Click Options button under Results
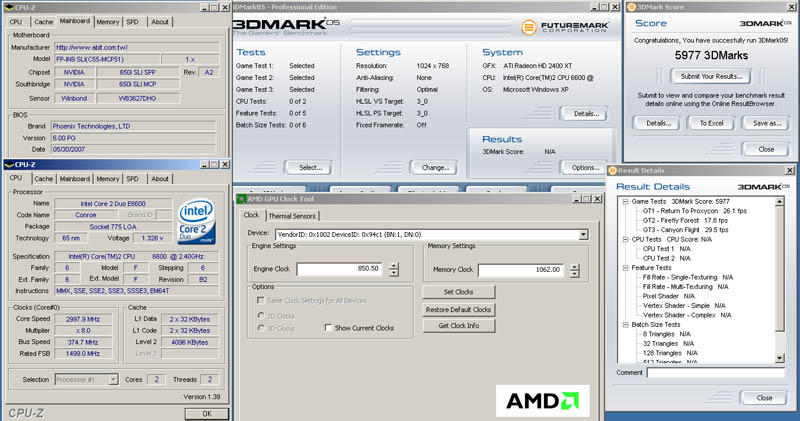The height and width of the screenshot is (421, 800). click(x=585, y=167)
